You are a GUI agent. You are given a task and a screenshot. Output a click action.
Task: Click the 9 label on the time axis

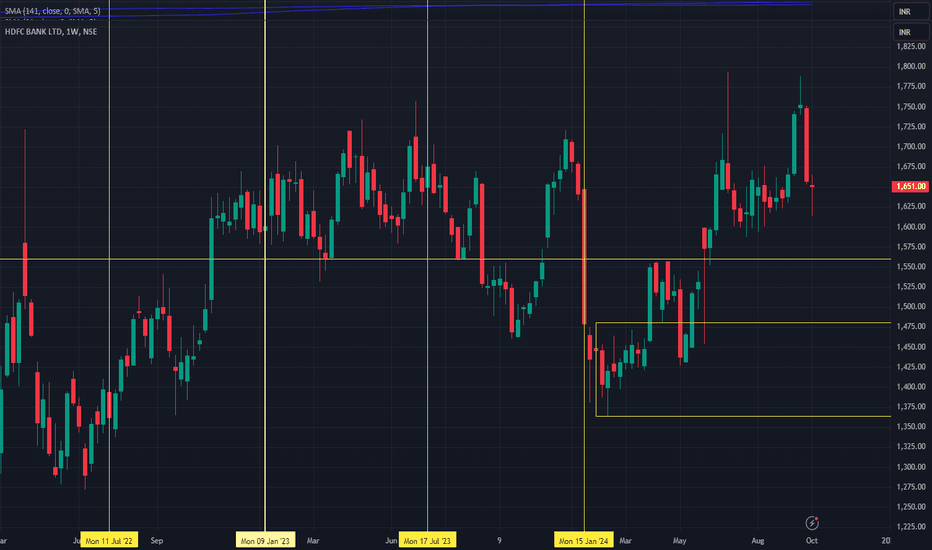pyautogui.click(x=499, y=540)
